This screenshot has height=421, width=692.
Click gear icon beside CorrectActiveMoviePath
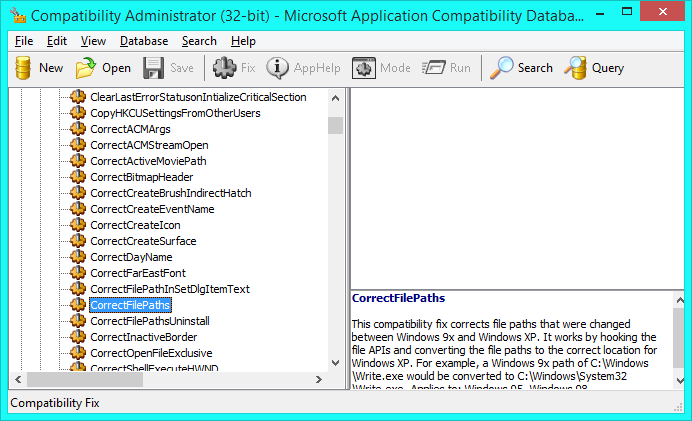(78, 161)
